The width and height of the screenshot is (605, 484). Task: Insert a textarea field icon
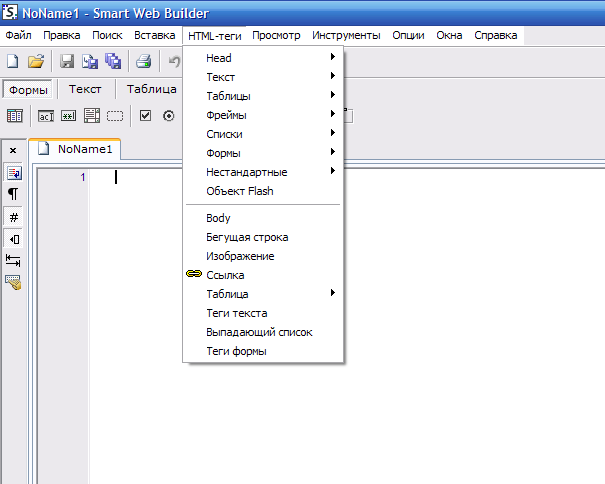[x=92, y=115]
